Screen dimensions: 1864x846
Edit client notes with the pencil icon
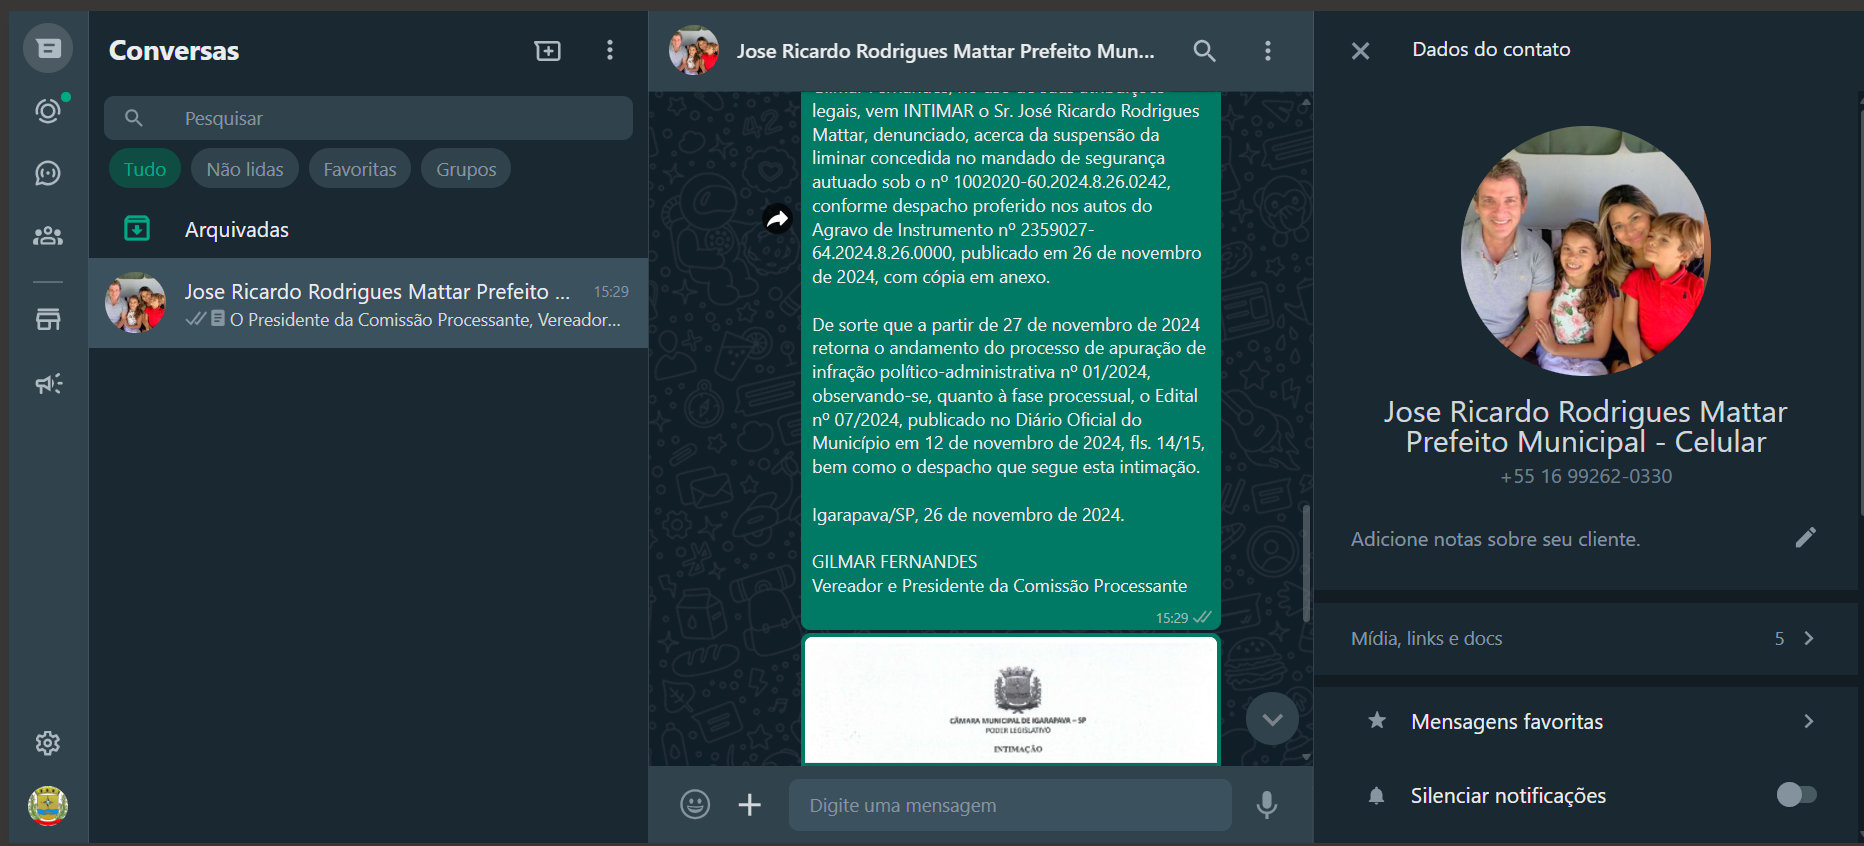pos(1805,538)
